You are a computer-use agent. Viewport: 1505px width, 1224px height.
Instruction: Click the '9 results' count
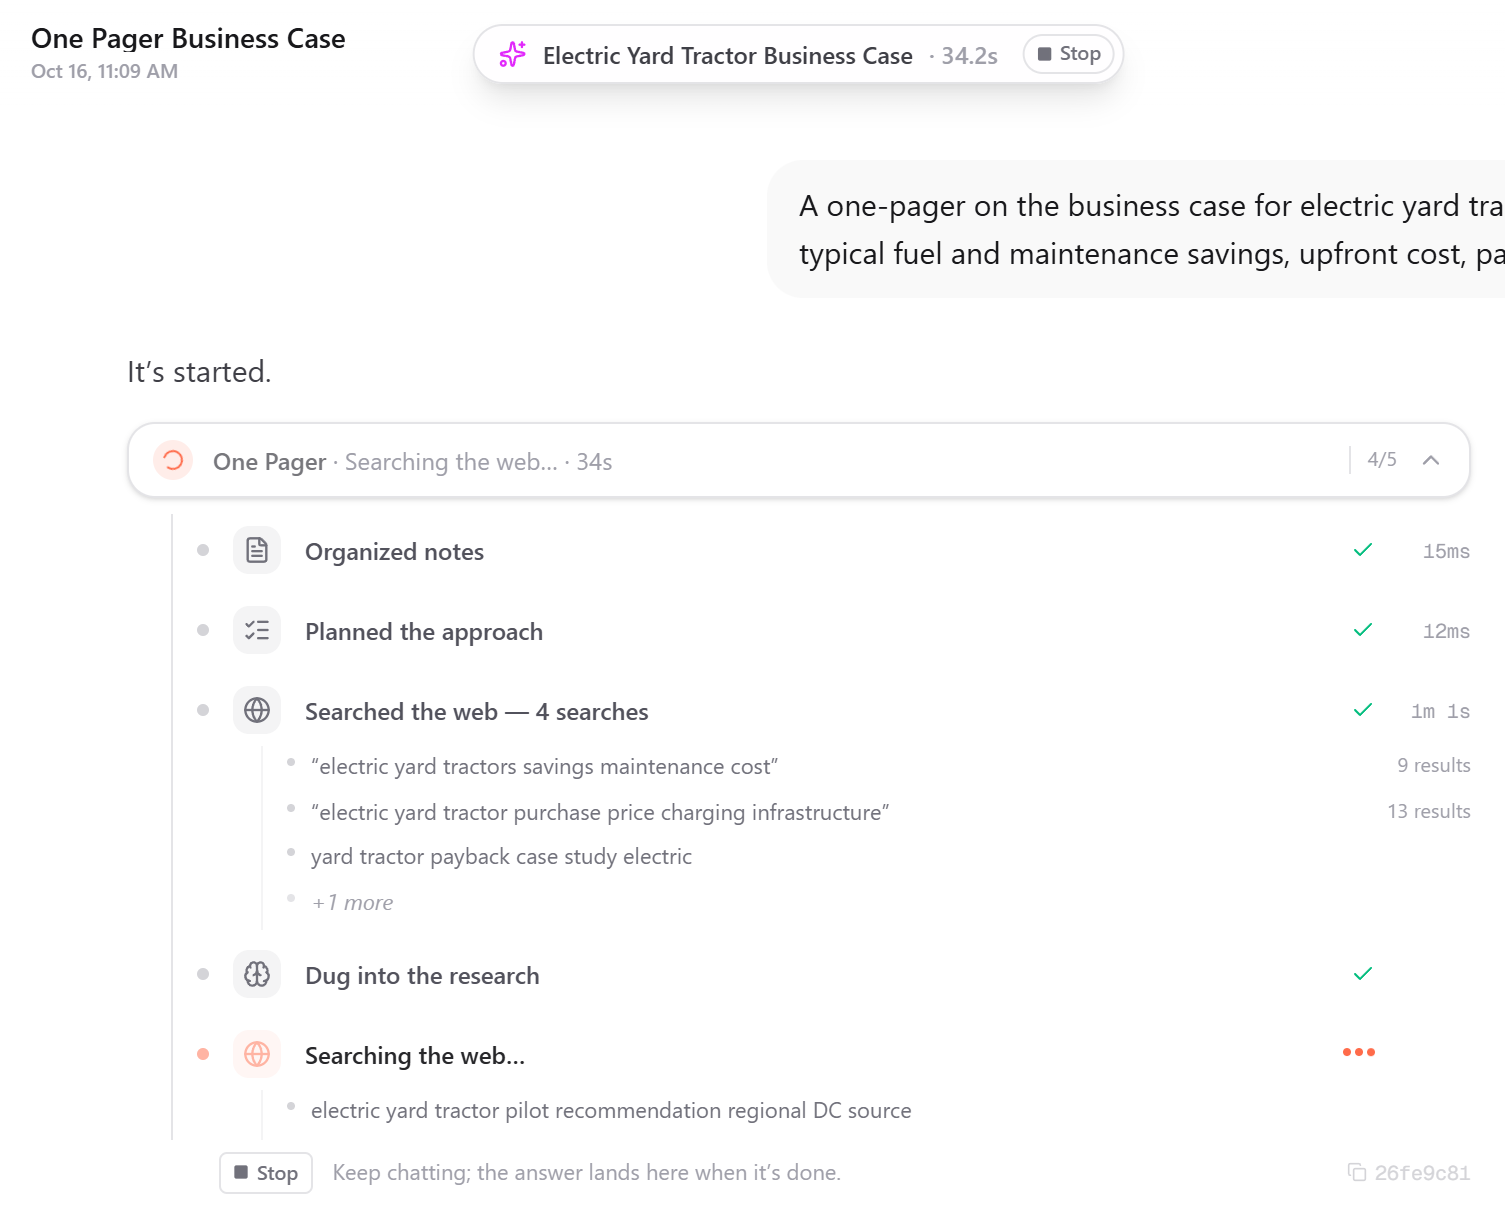pyautogui.click(x=1434, y=765)
